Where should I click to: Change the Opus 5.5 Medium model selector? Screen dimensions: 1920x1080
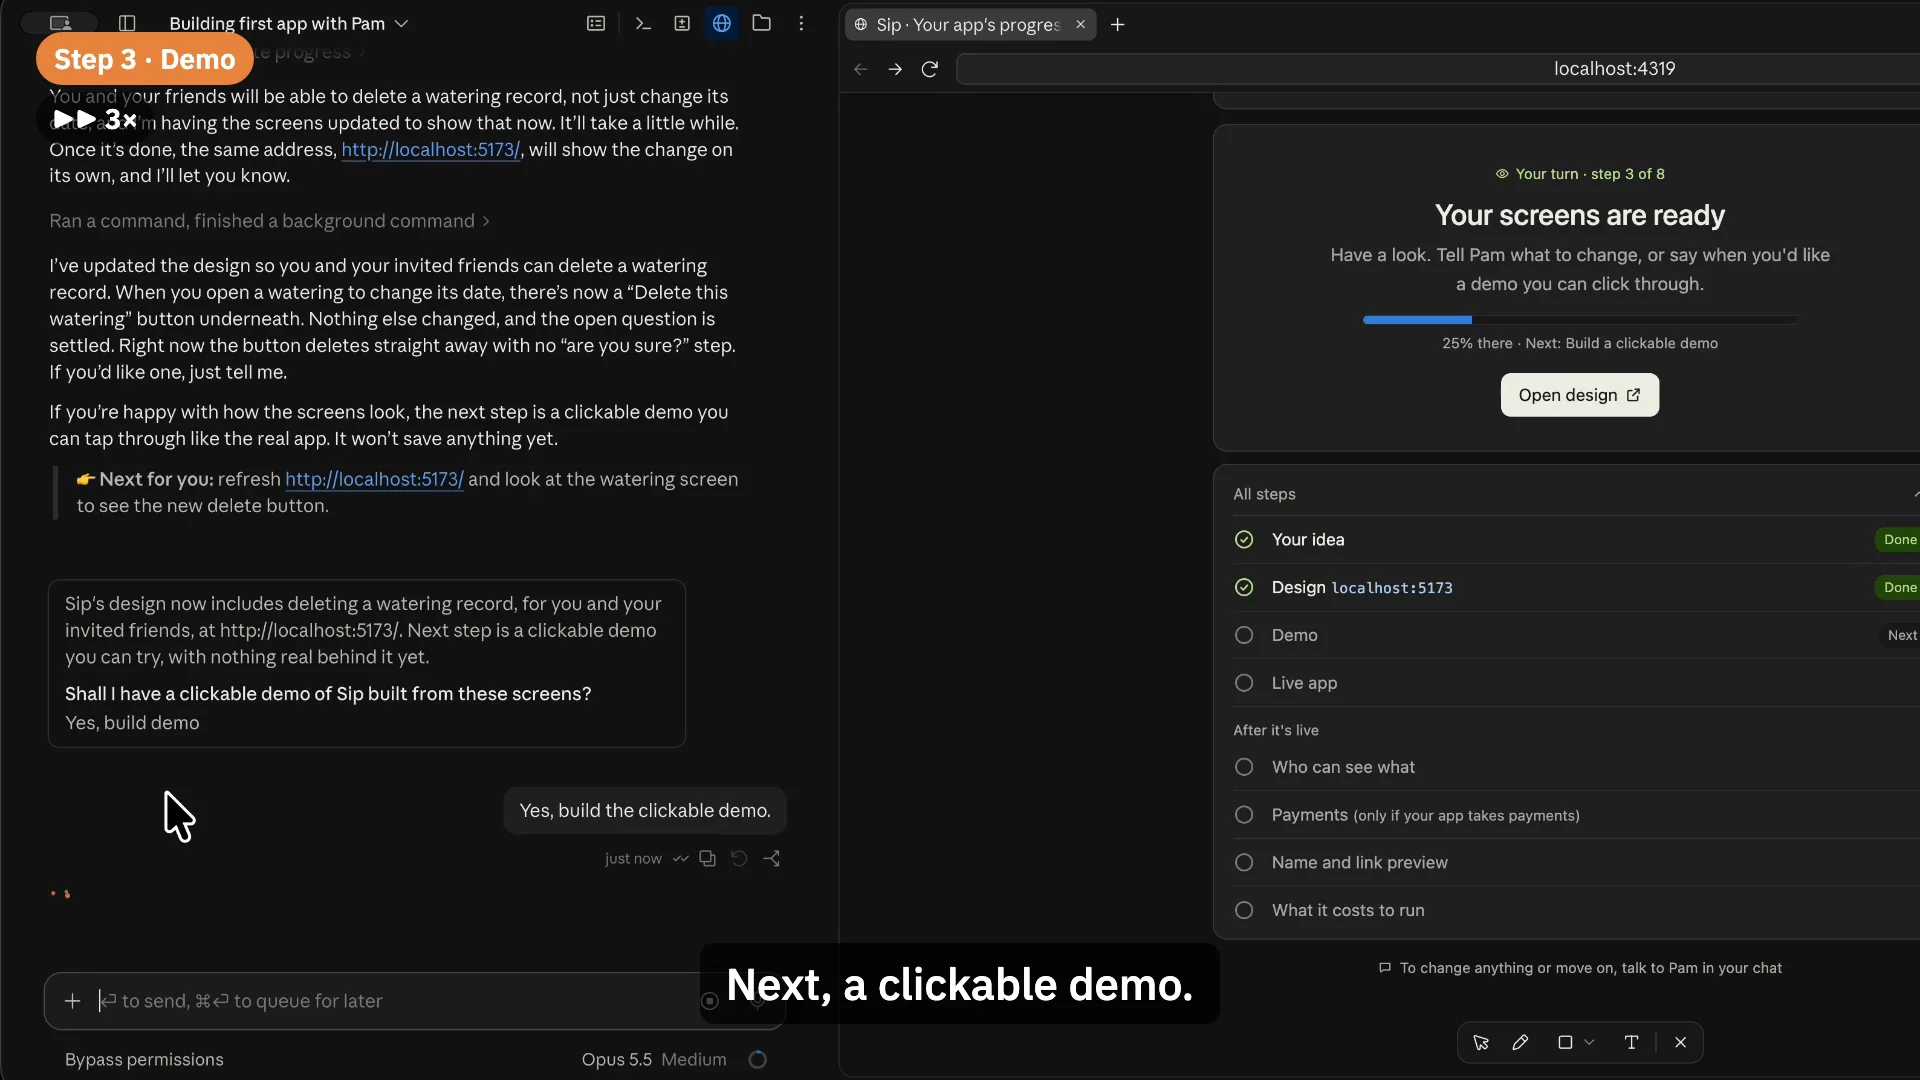coord(654,1059)
